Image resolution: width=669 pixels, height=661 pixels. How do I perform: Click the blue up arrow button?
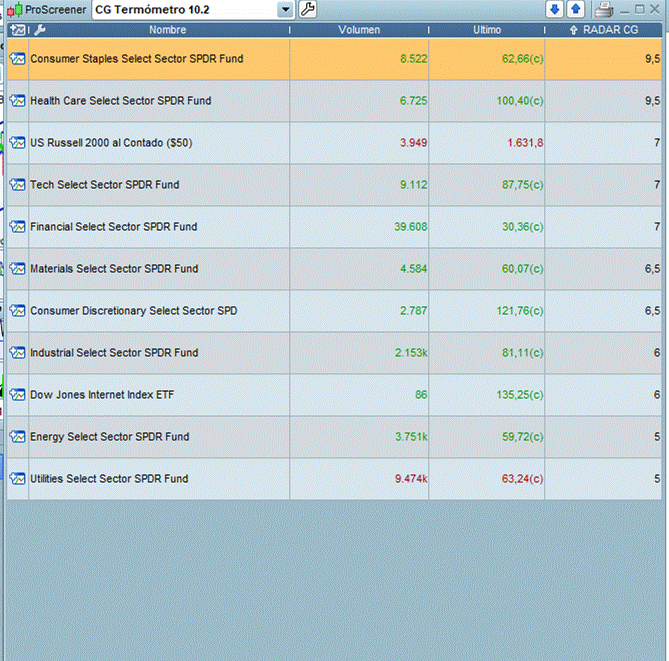coord(575,10)
